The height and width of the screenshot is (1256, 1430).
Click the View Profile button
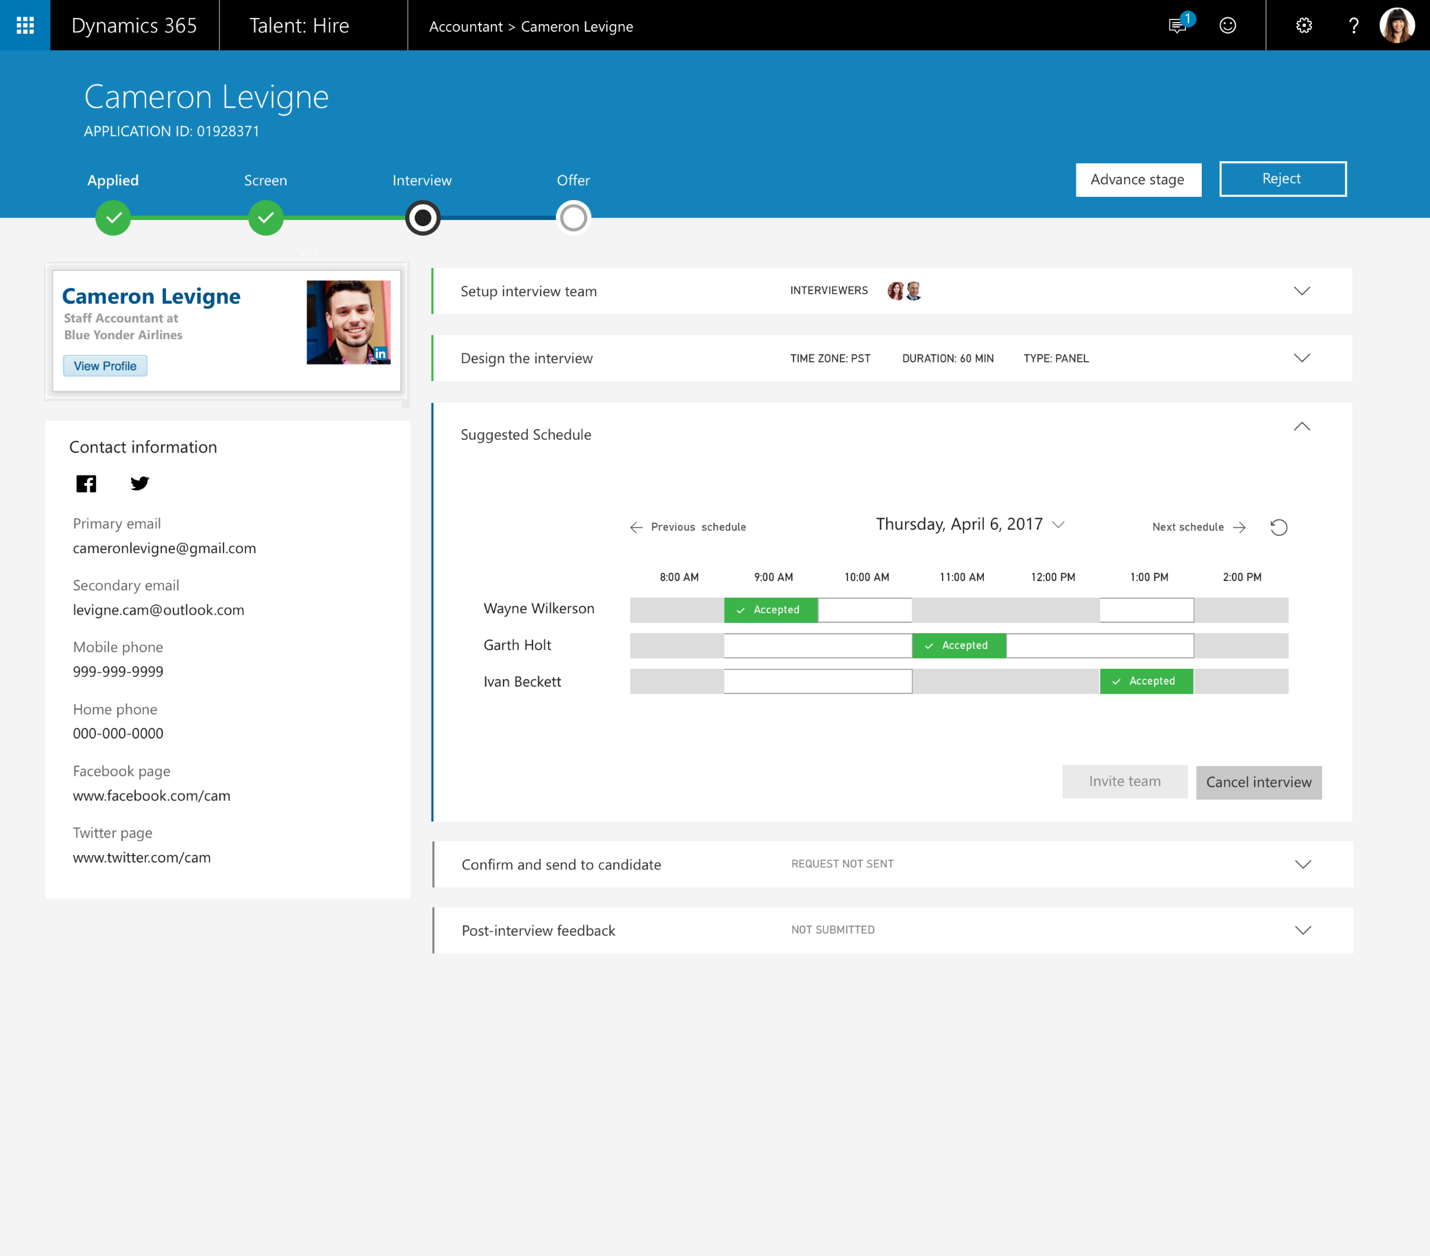tap(105, 366)
